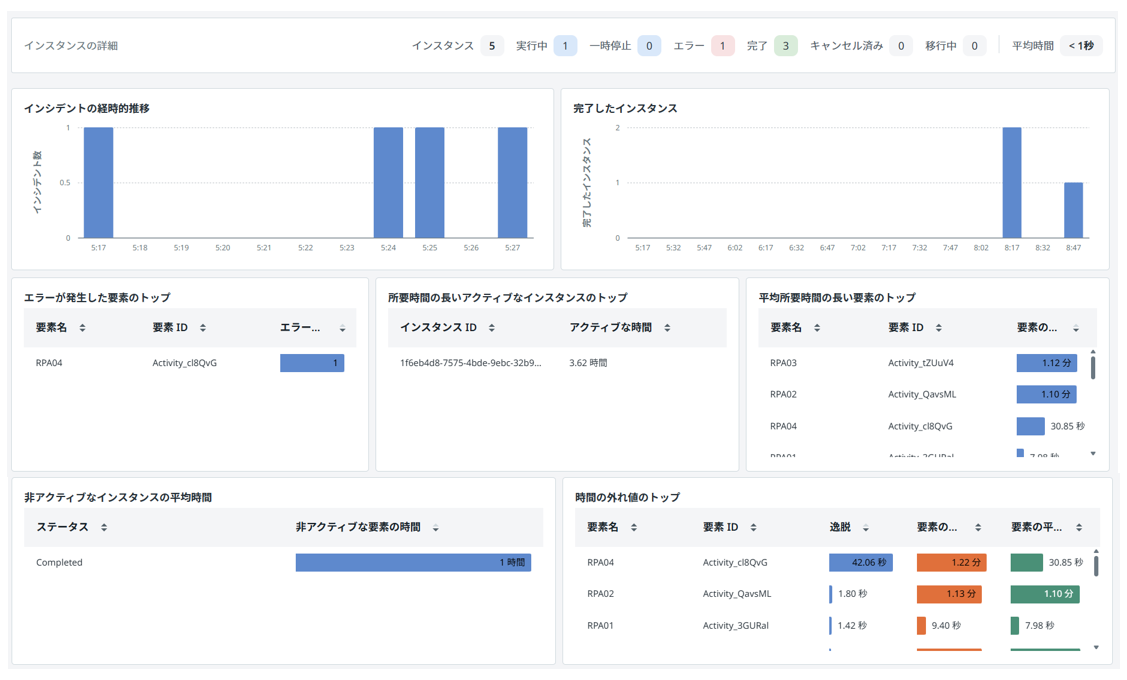Sort error elements table by エラー count column
This screenshot has height=680, width=1127.
342,328
